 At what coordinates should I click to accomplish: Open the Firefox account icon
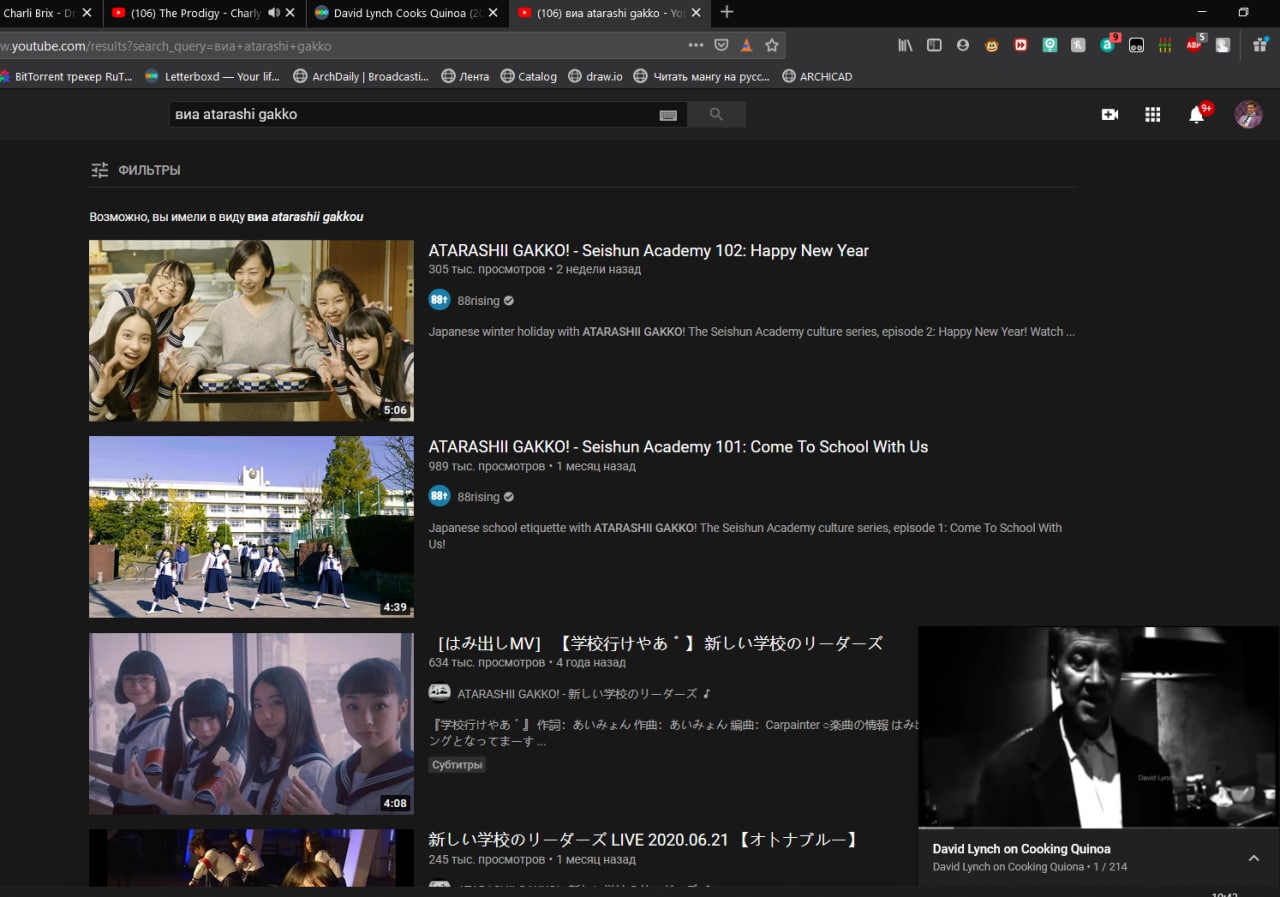click(x=963, y=45)
